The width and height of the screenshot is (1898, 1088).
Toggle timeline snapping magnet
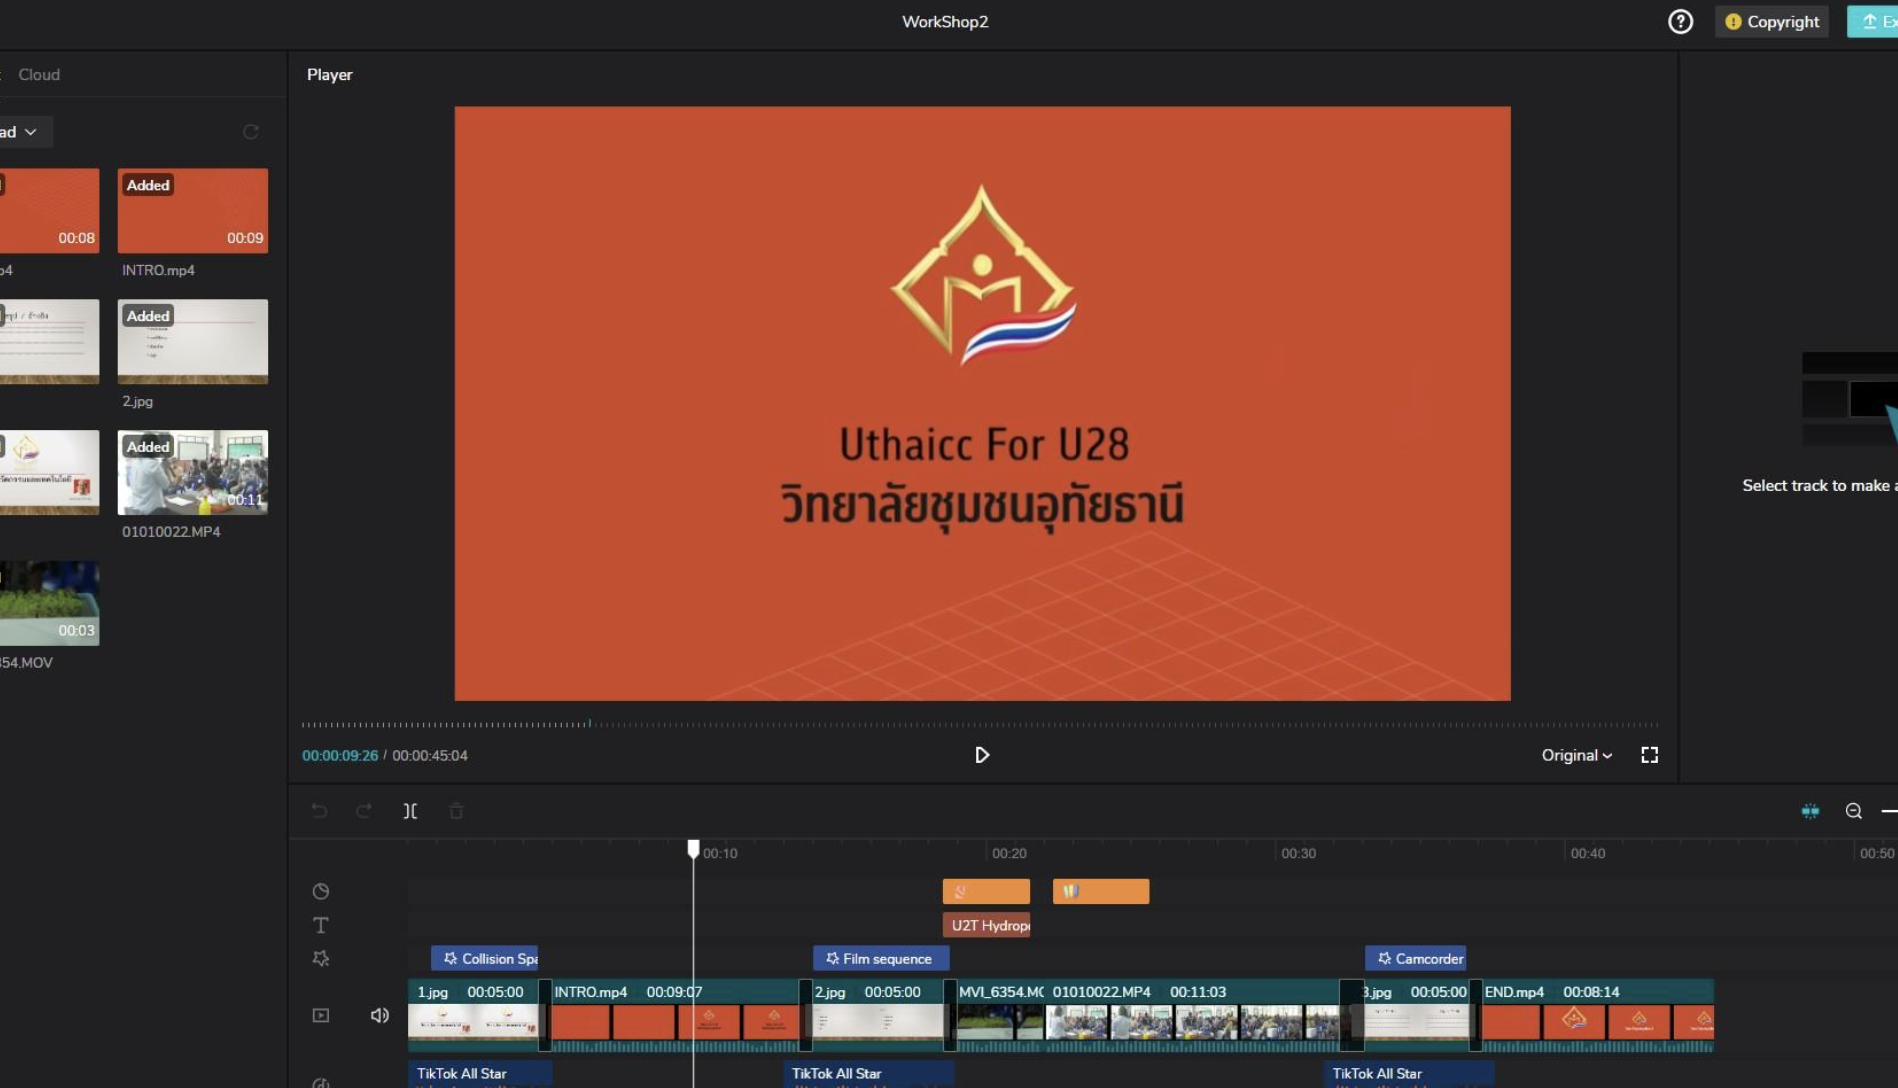[x=1810, y=811]
